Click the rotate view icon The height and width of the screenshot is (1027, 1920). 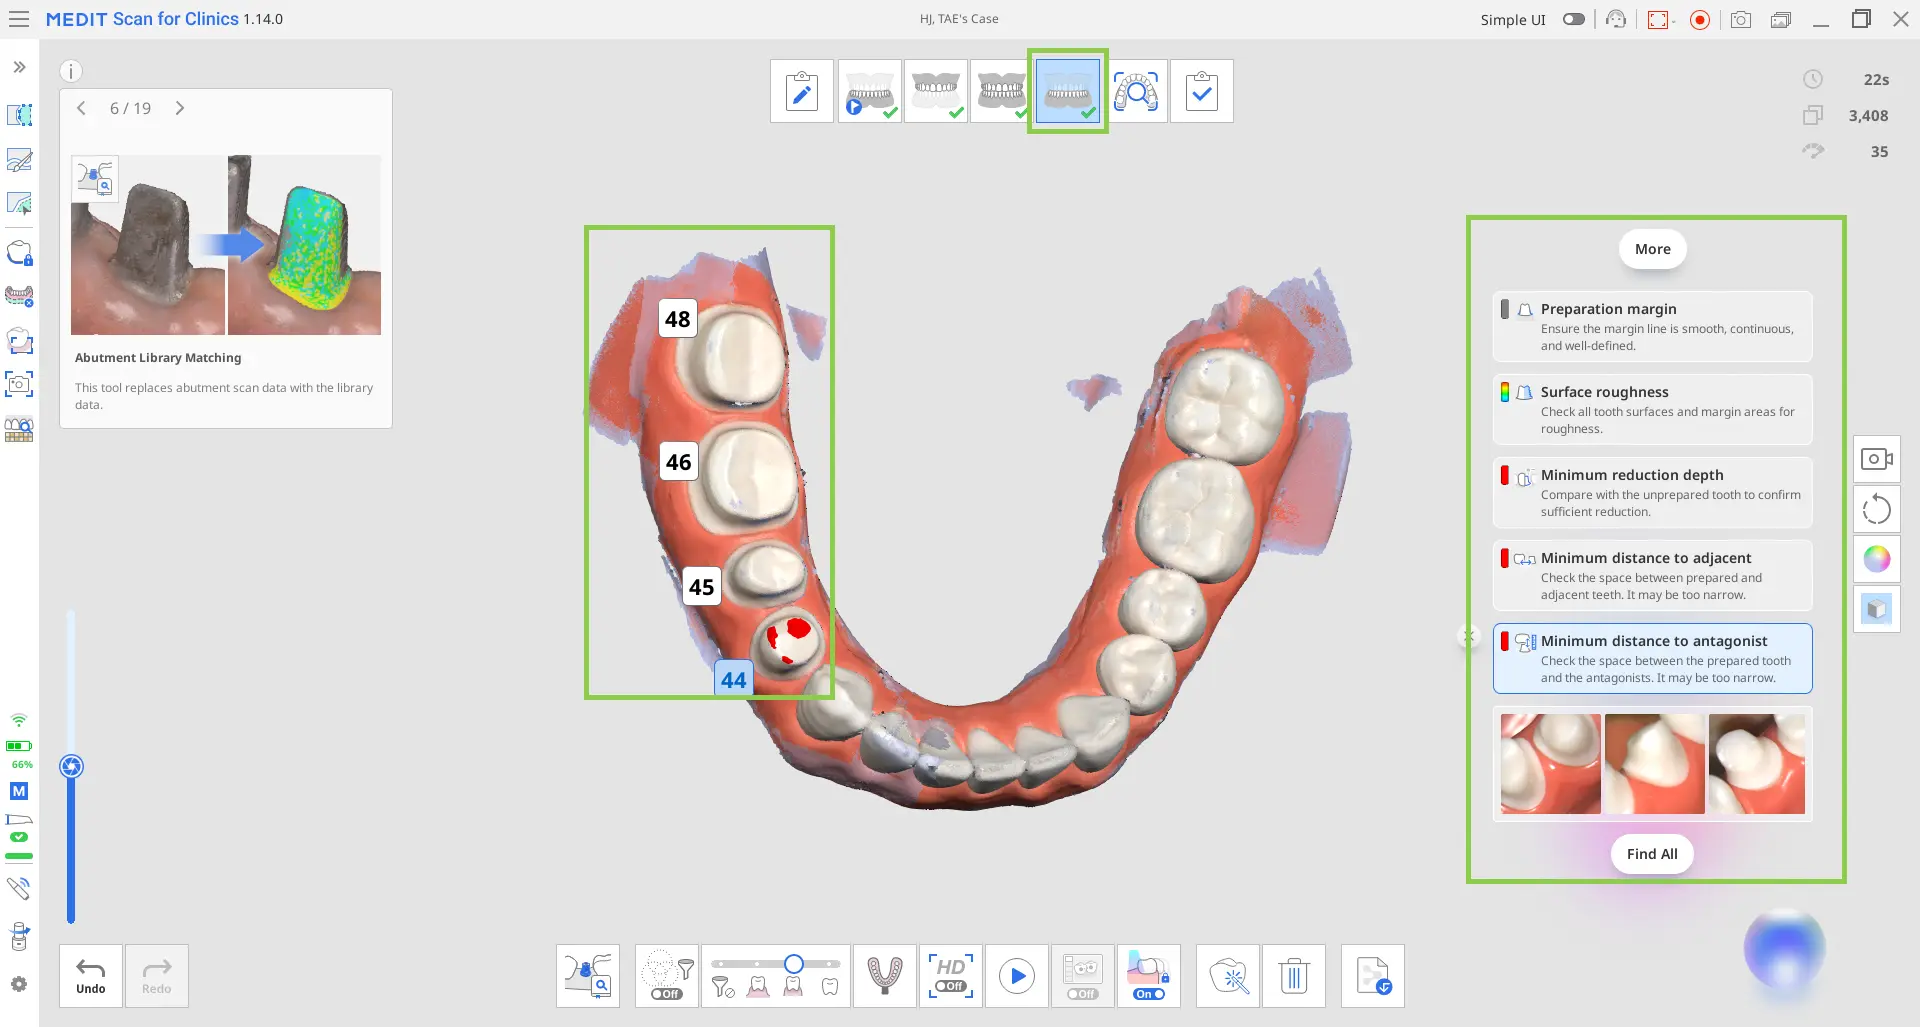pos(1877,509)
